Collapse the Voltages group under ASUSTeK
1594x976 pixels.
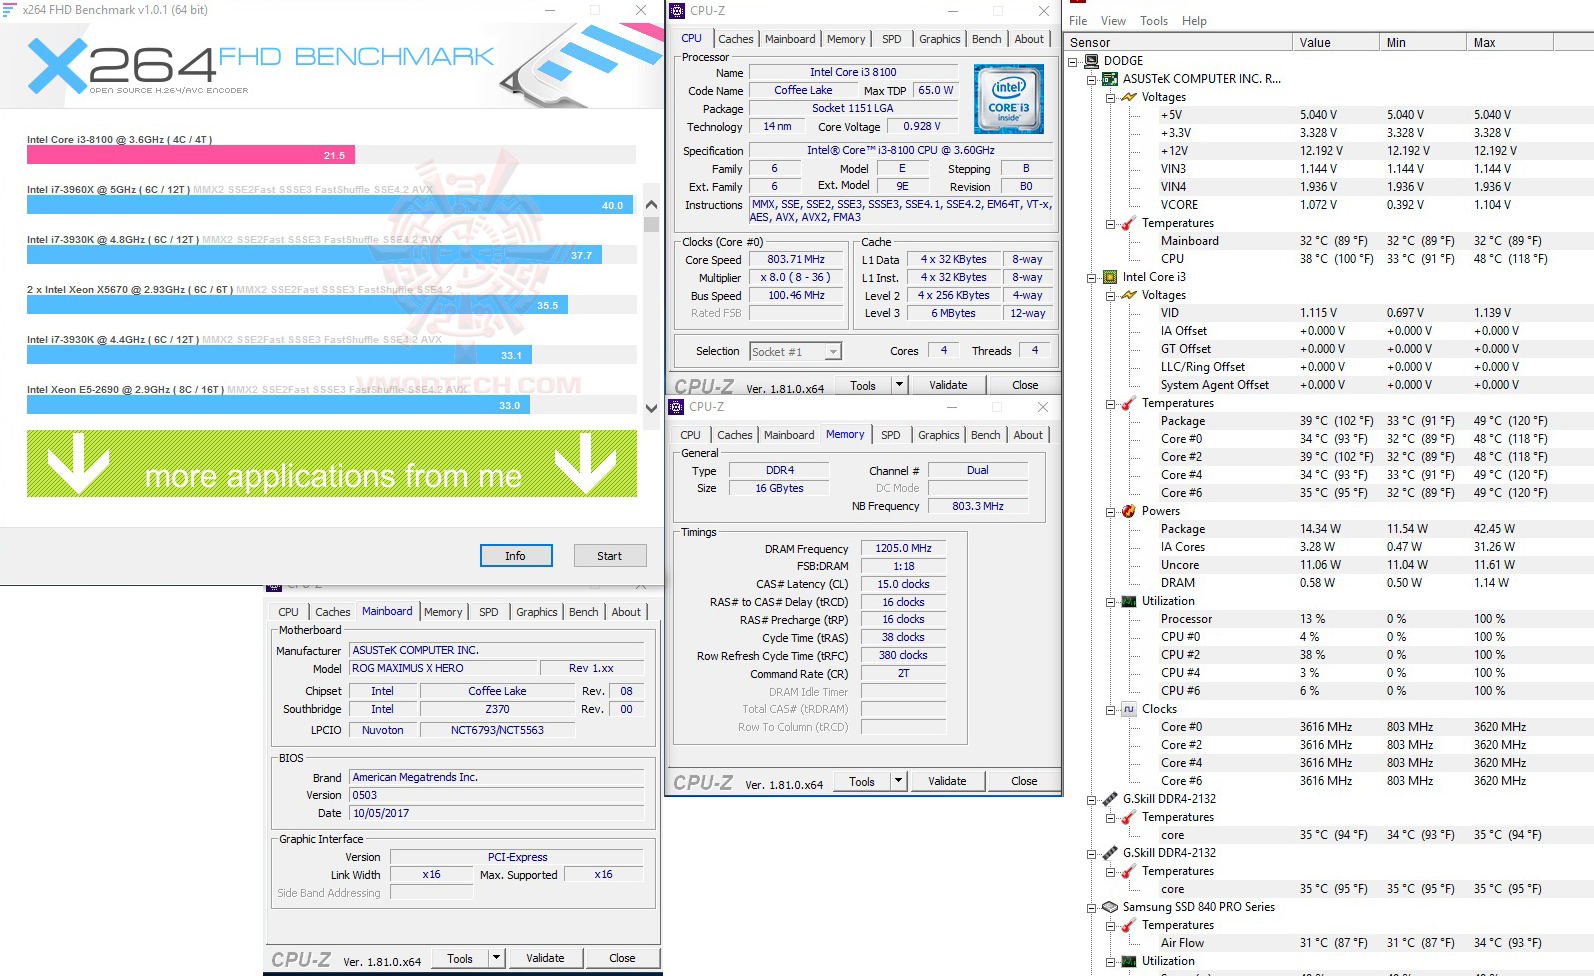coord(1110,97)
